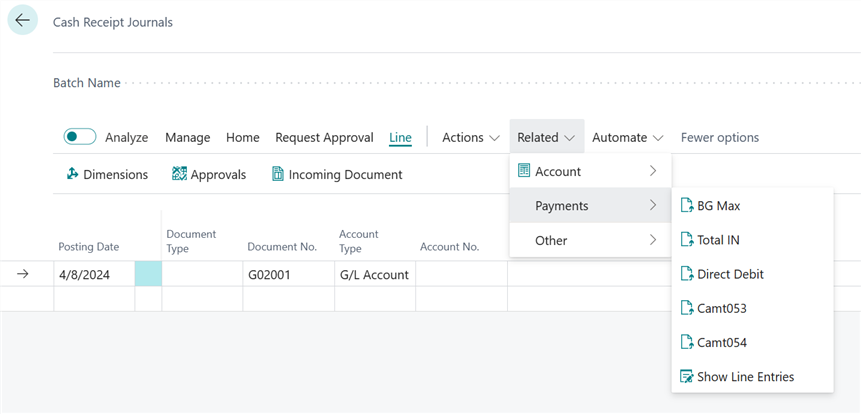Click the highlighted cell after posting date
This screenshot has height=414, width=861.
coord(148,274)
